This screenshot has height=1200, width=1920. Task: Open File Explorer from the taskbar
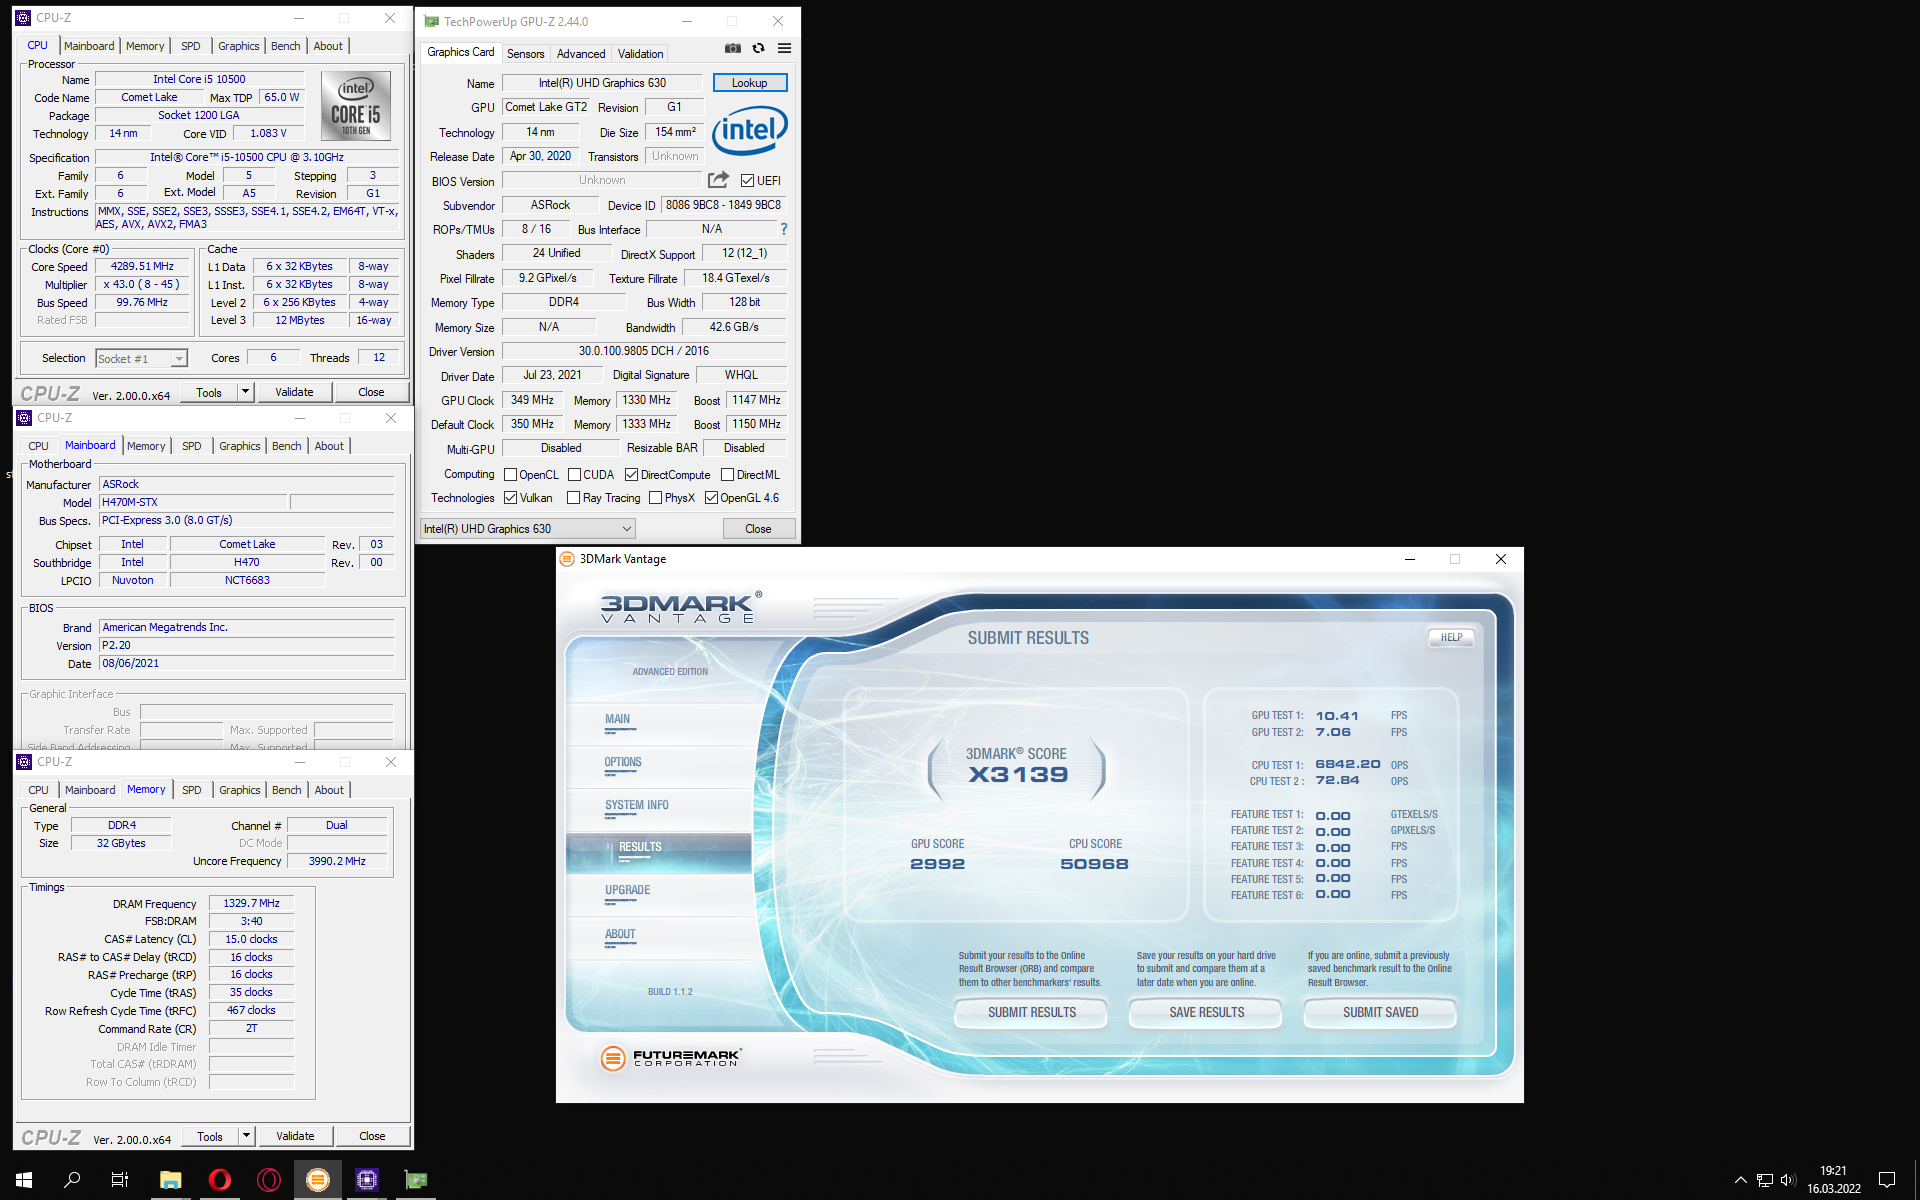pos(170,1180)
